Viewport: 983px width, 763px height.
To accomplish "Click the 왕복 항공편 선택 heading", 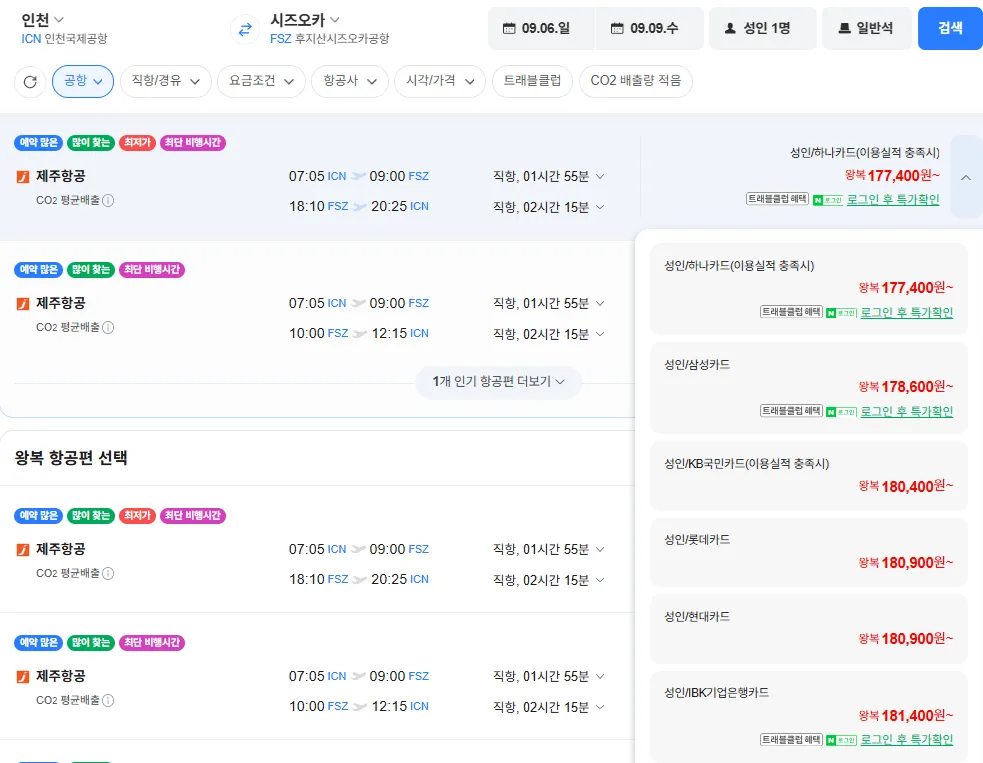I will [71, 458].
